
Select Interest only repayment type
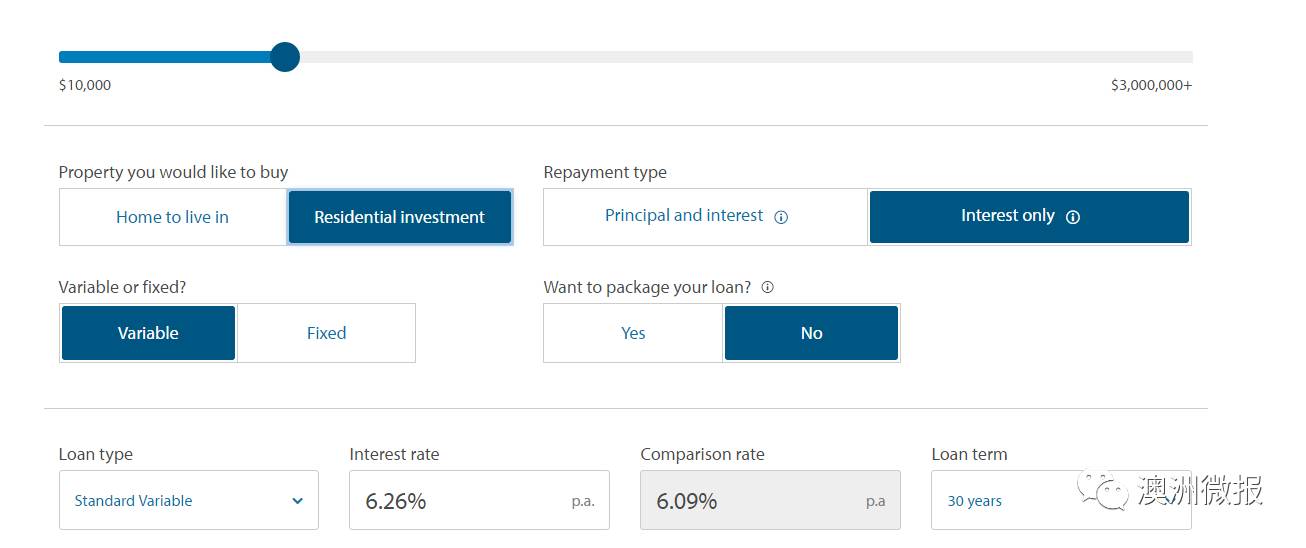point(1008,216)
